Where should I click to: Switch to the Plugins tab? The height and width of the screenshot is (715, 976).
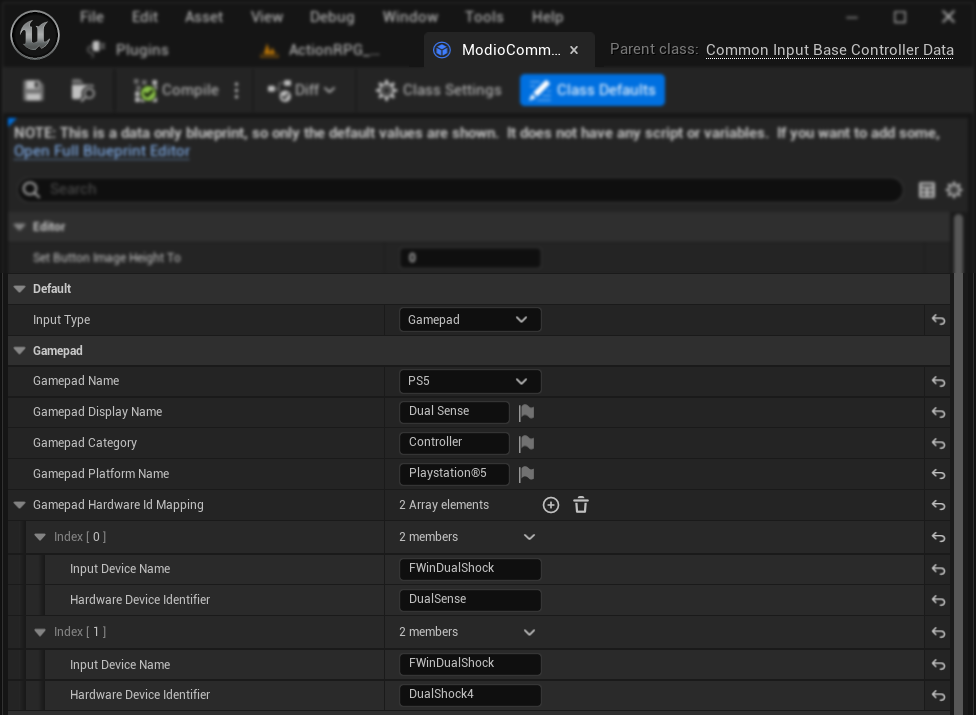coord(128,50)
